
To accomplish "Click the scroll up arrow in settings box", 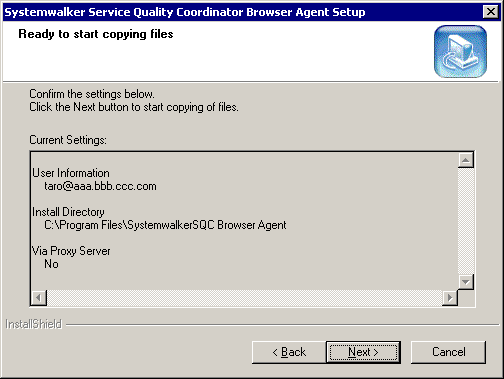I will tap(466, 160).
